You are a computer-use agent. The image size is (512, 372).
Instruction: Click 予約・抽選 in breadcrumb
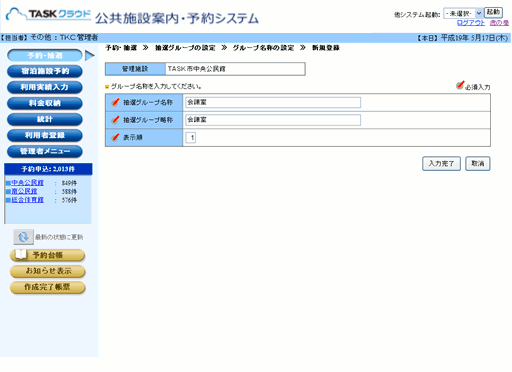point(121,48)
